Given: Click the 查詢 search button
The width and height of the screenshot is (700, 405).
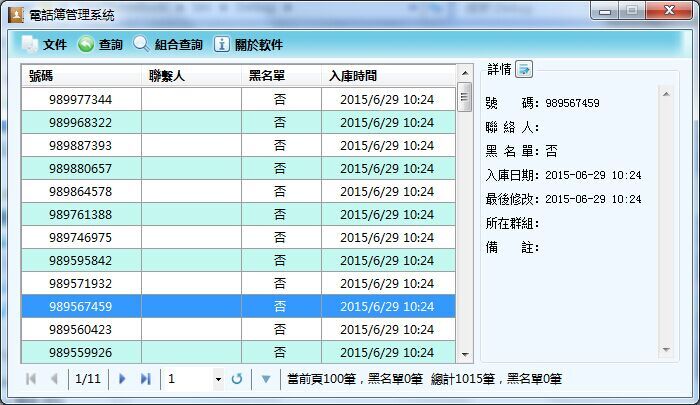Looking at the screenshot, I should coord(100,45).
